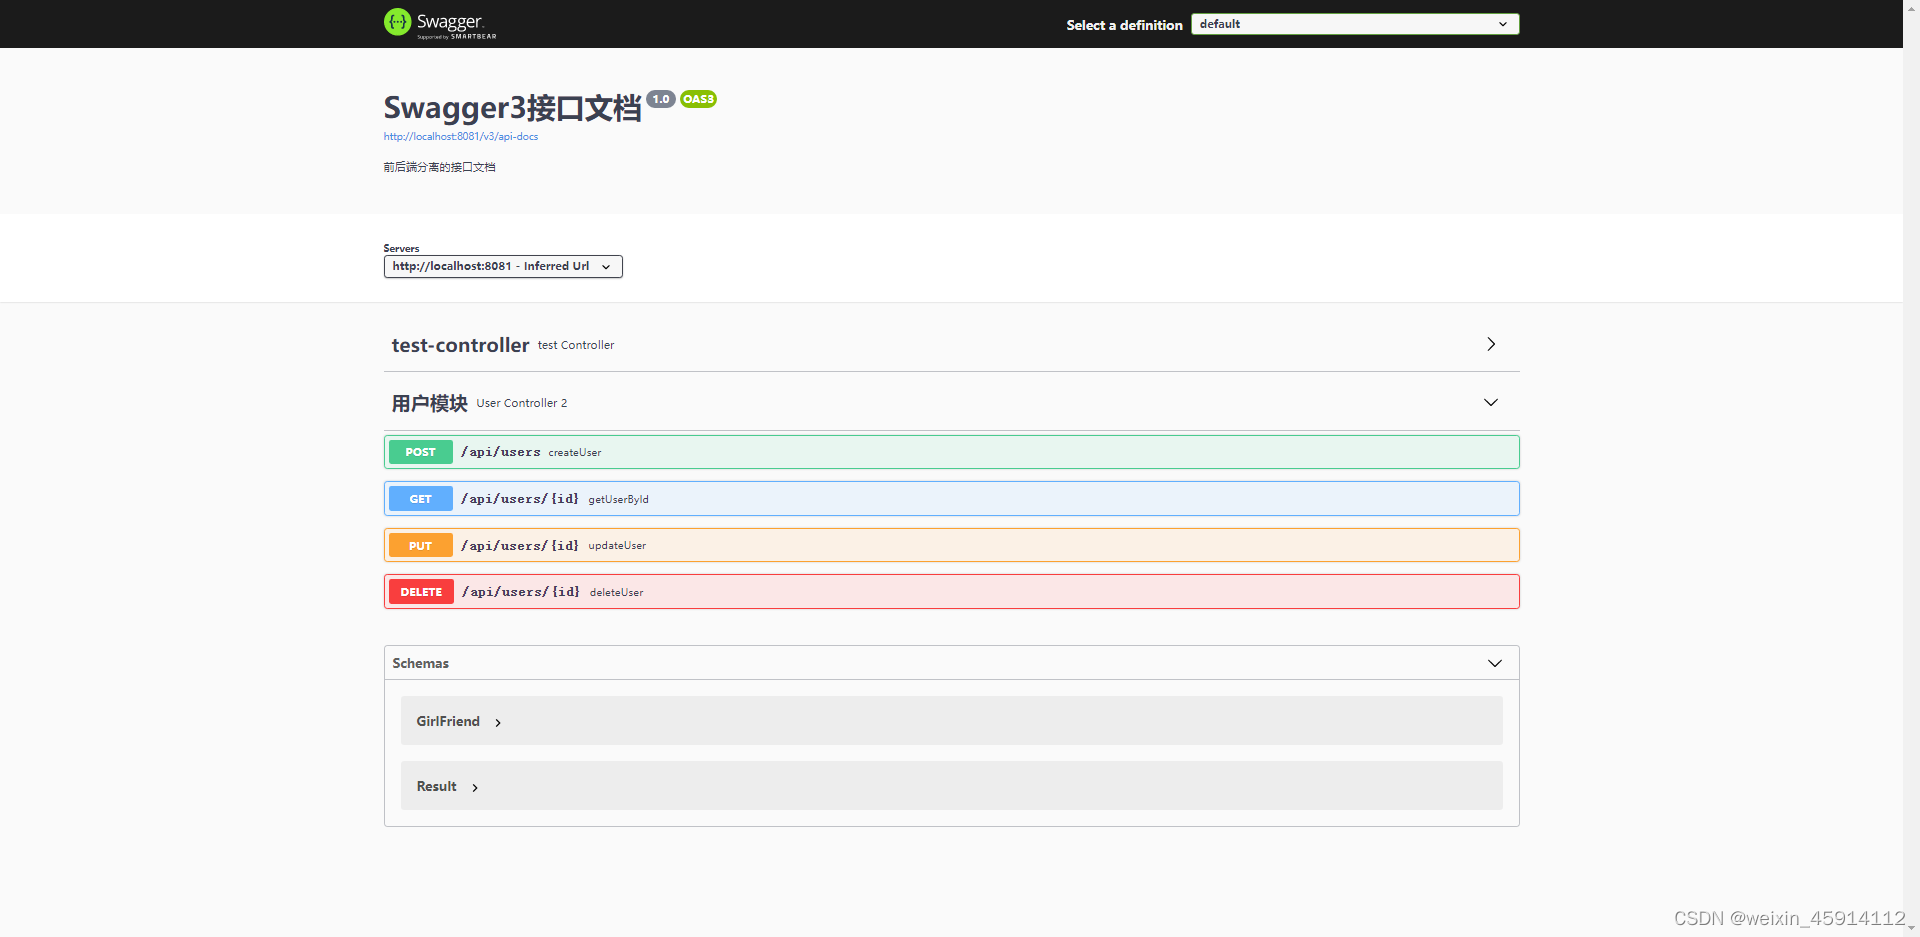
Task: Open the Select a definition dropdown
Action: [1355, 24]
